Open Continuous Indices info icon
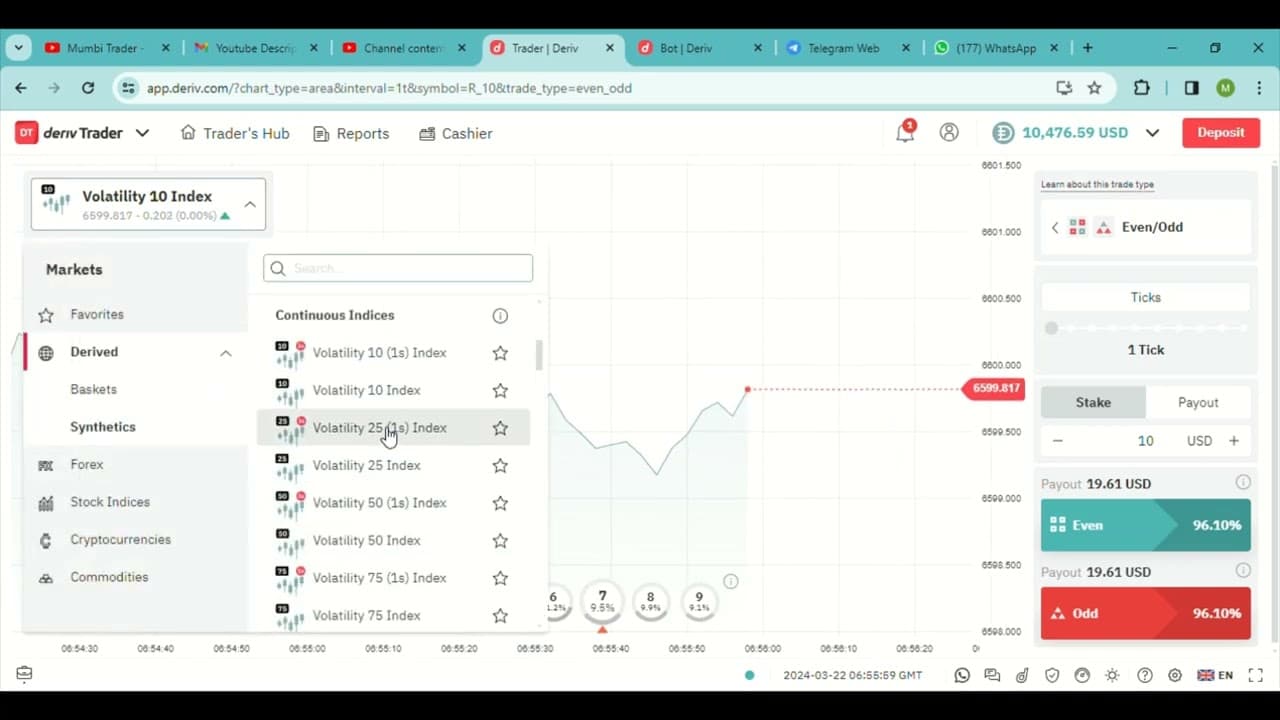The width and height of the screenshot is (1280, 720). 500,315
